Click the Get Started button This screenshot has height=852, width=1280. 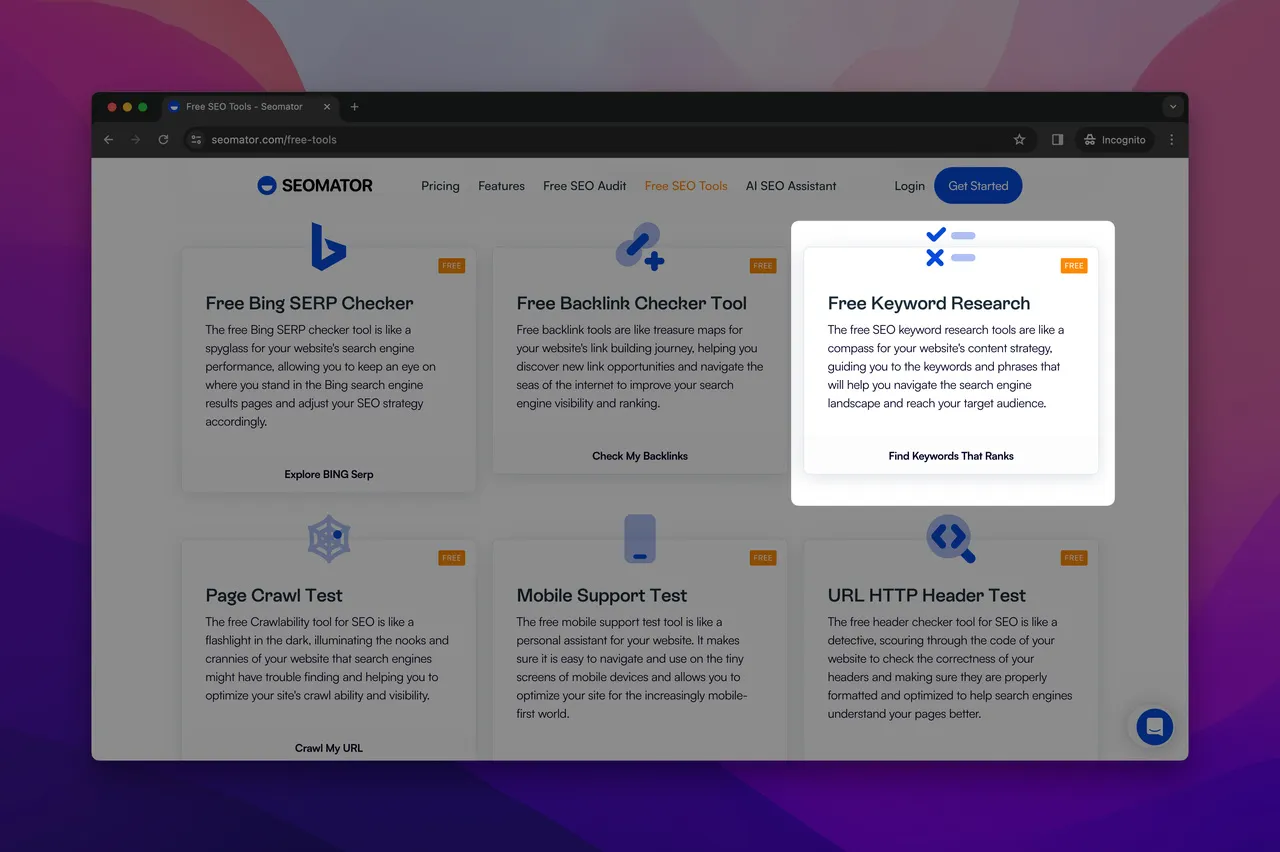click(978, 186)
